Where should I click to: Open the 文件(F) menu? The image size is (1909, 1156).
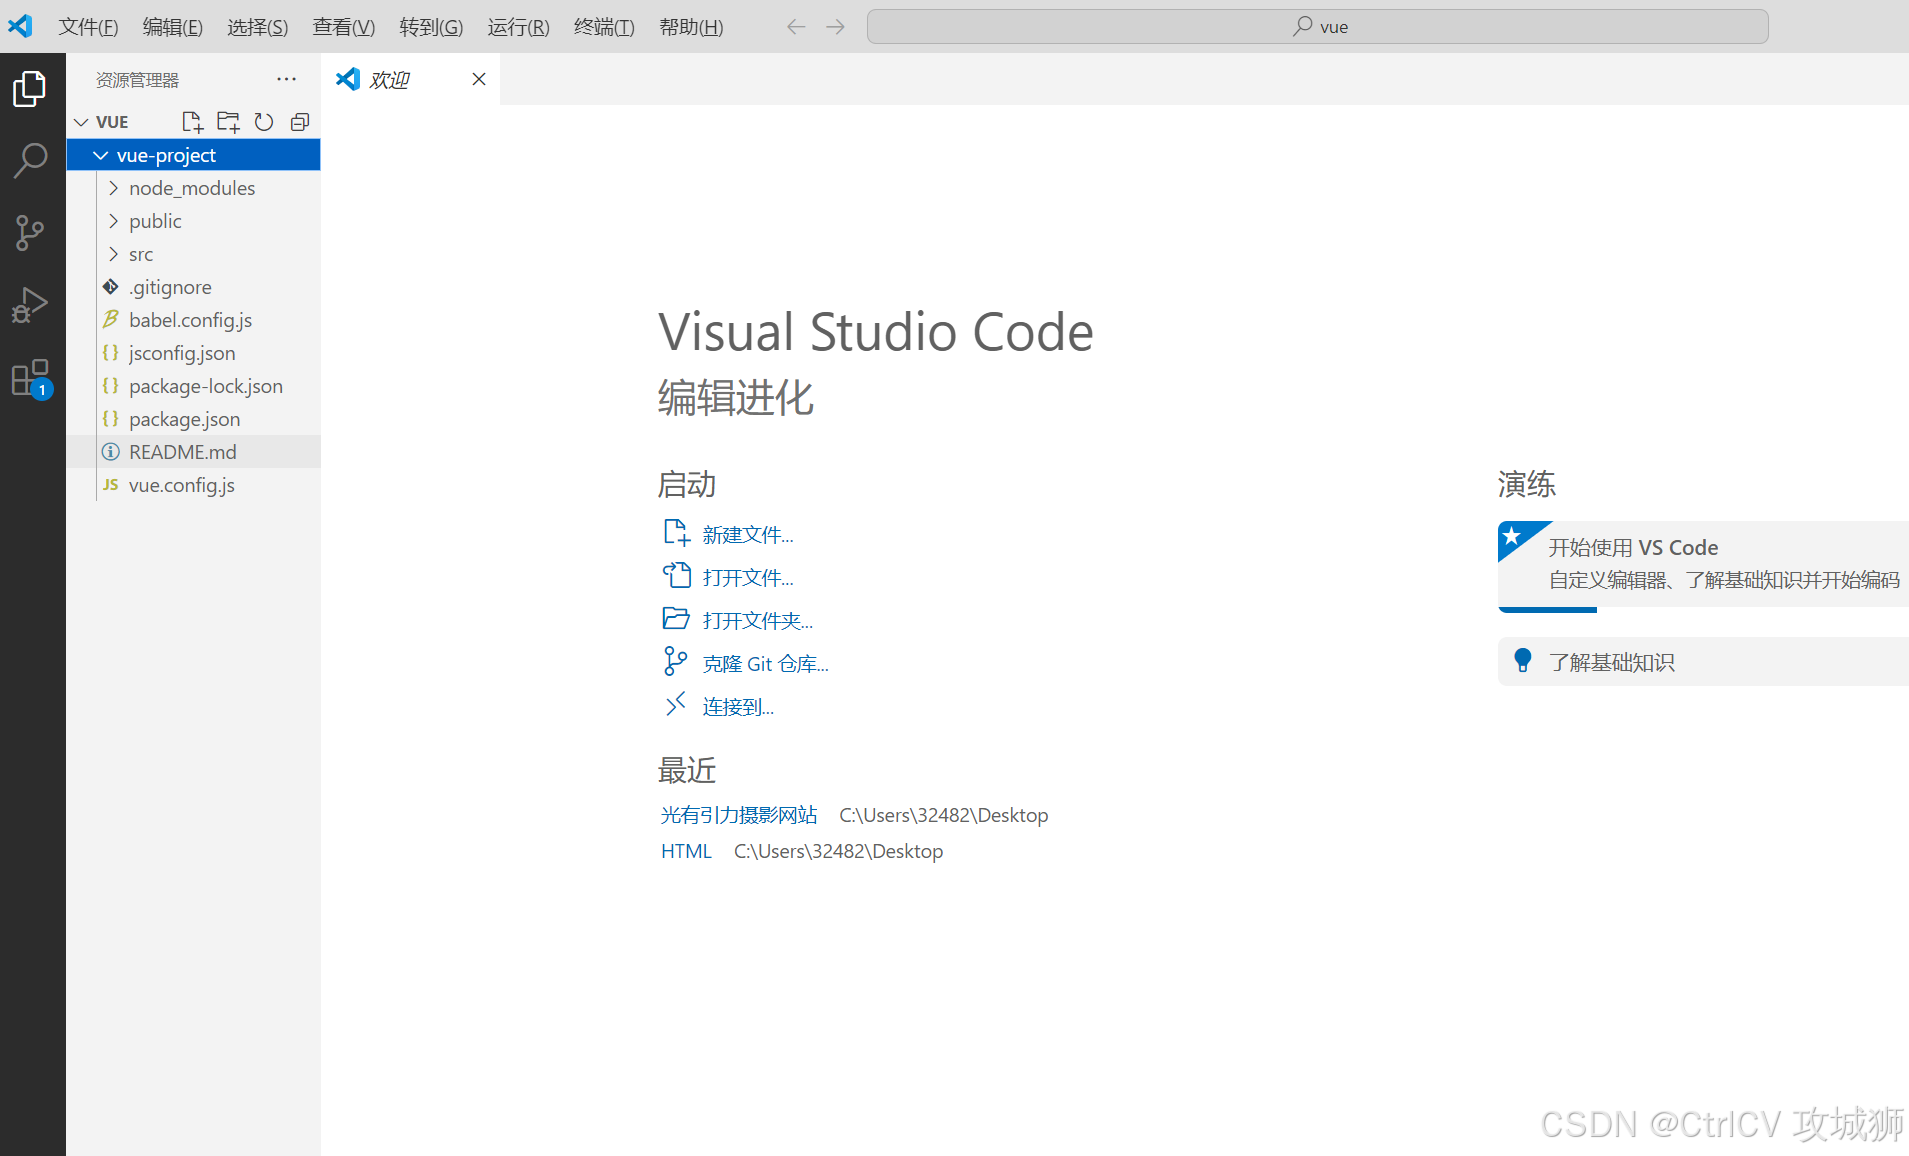88,27
